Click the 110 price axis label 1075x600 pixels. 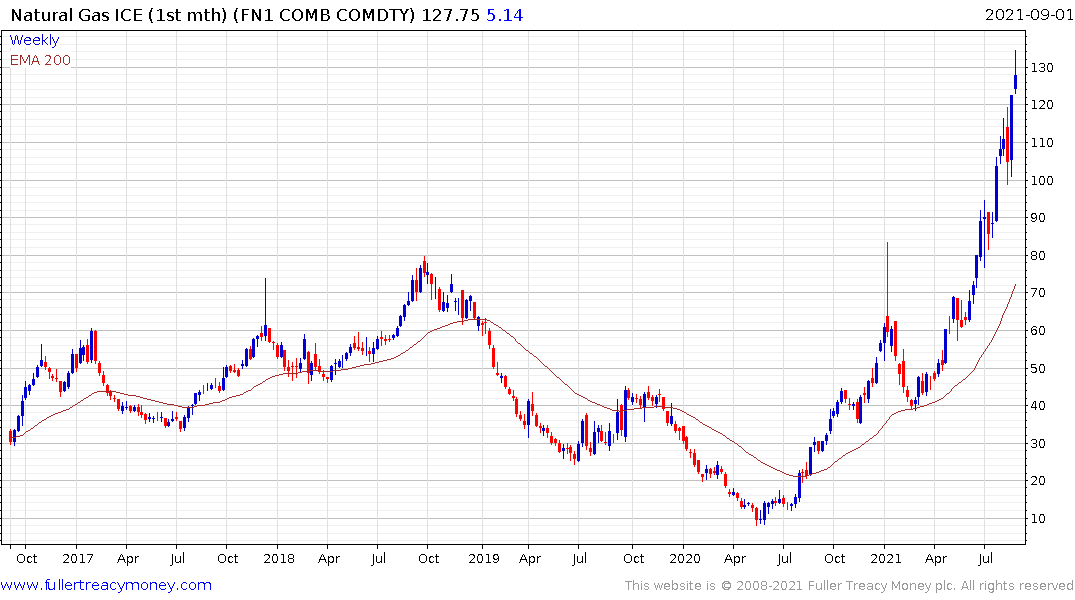1042,143
